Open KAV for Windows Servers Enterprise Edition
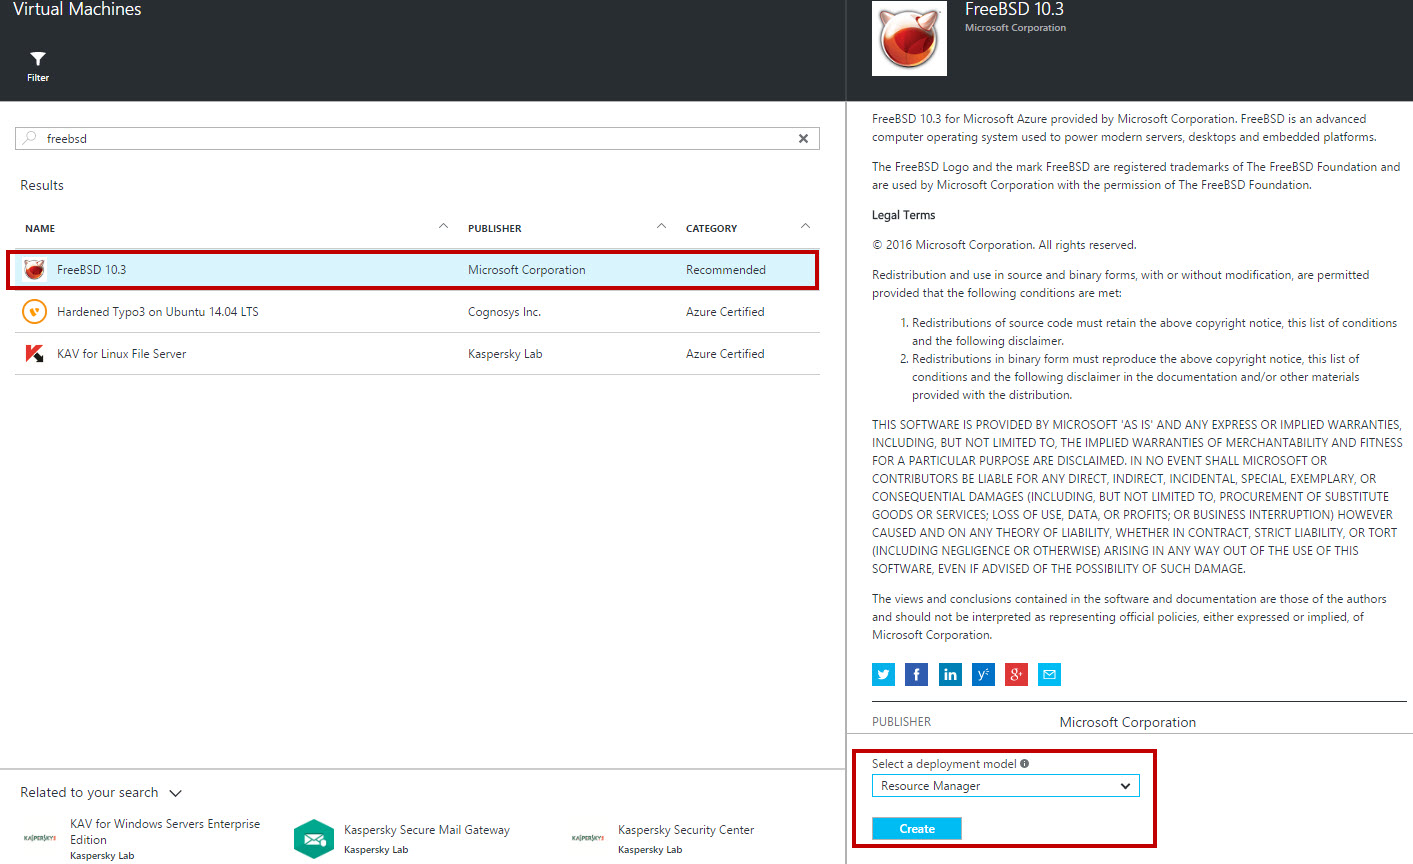The image size is (1413, 864). (165, 832)
